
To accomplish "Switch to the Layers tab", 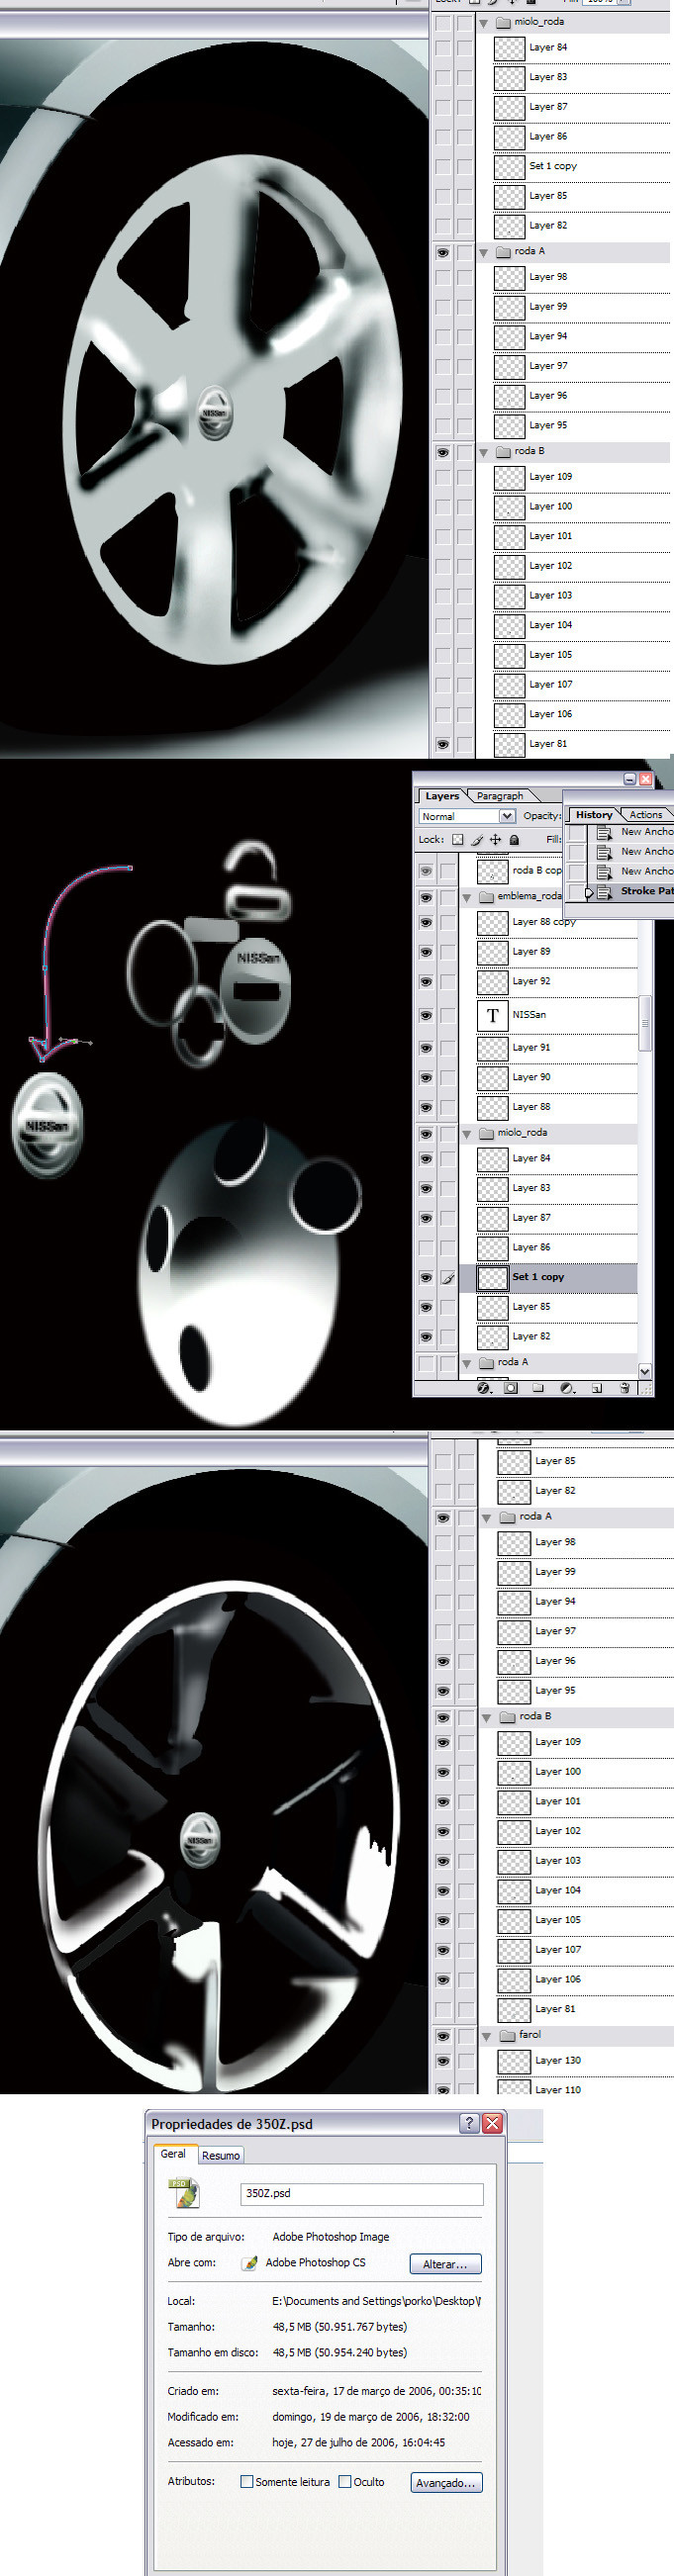I will coord(442,796).
